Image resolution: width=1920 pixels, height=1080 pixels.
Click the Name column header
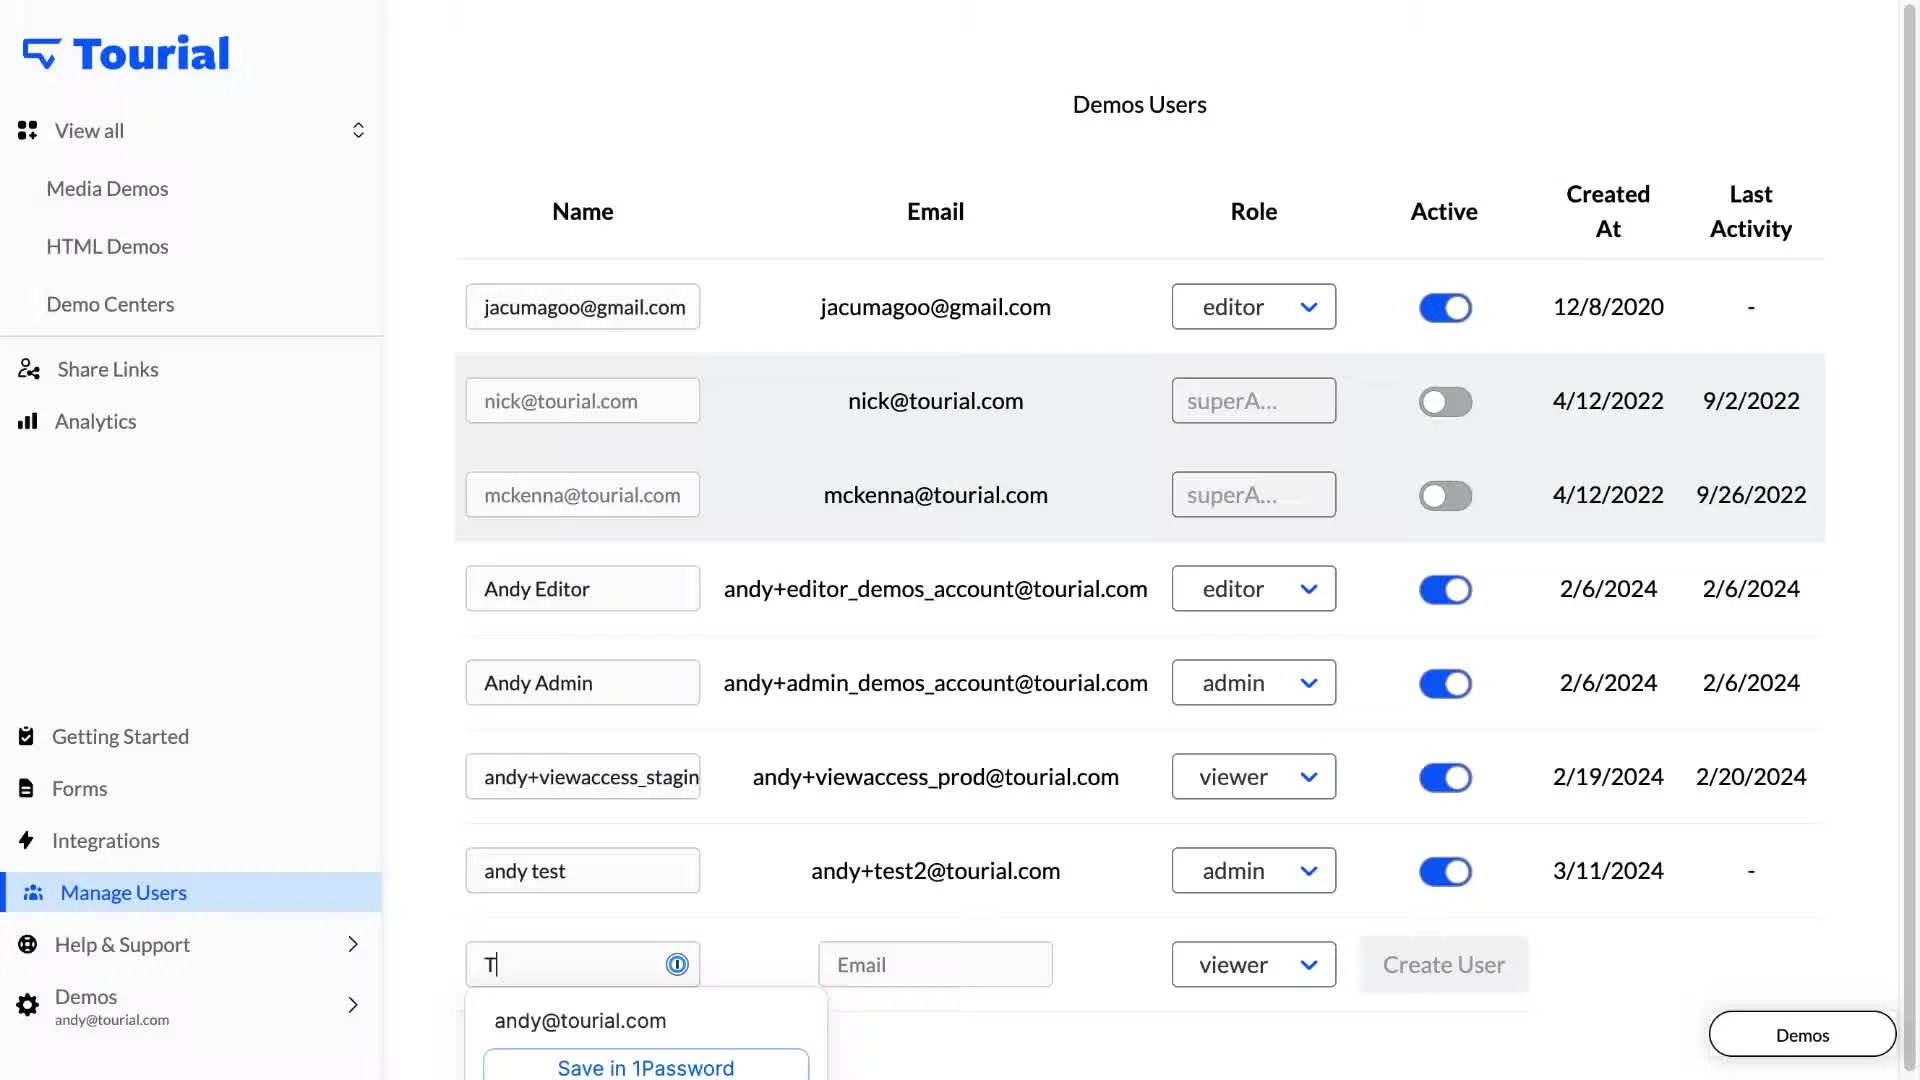point(583,211)
